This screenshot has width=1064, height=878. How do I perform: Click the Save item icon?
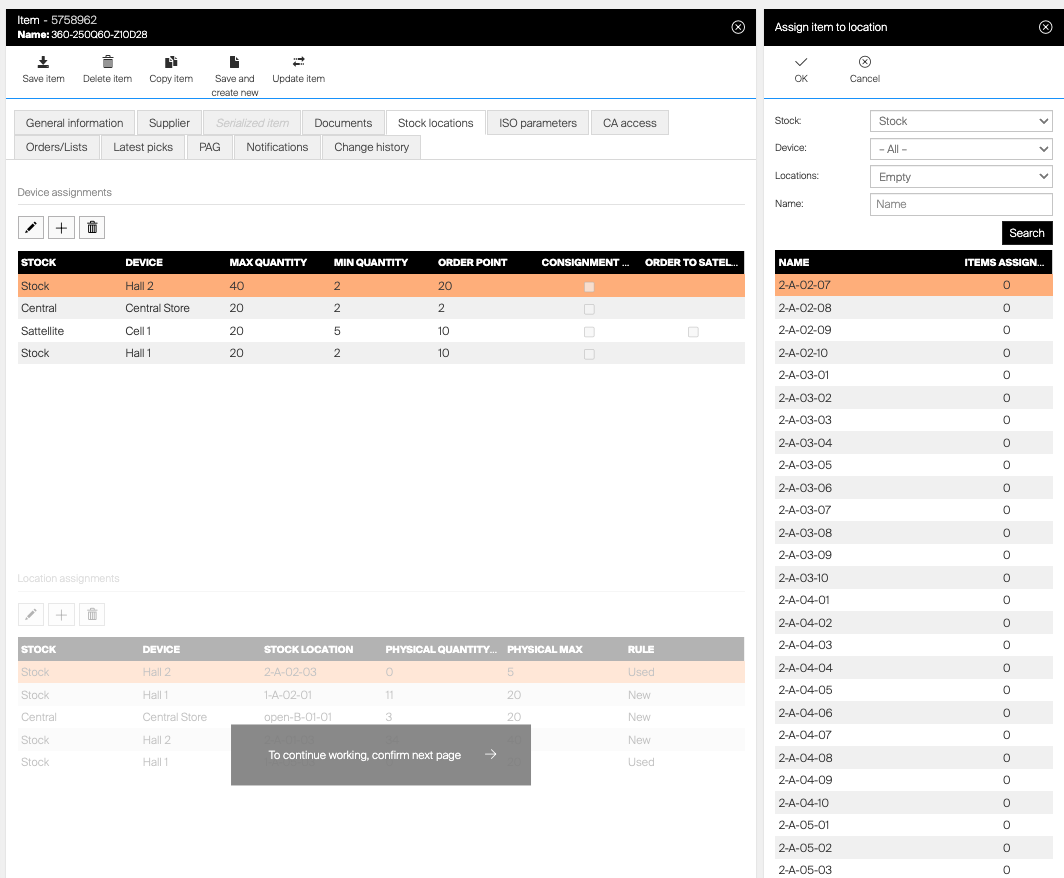[x=43, y=62]
